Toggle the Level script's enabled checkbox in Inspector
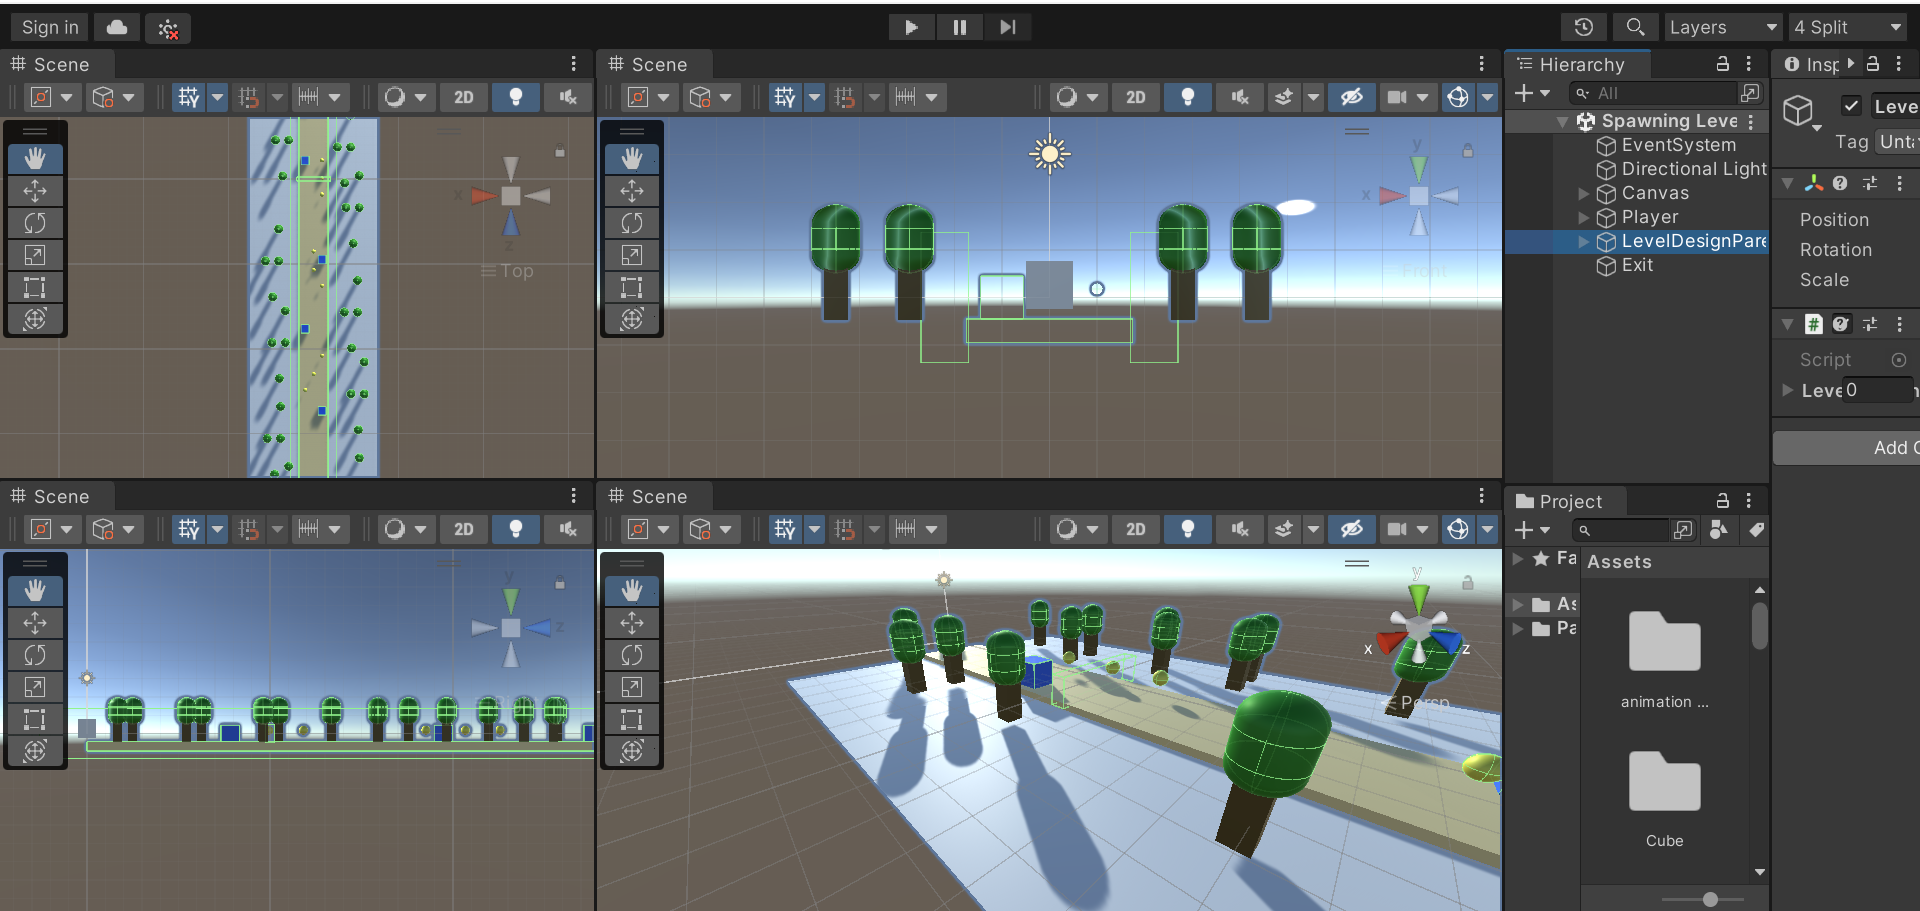Image resolution: width=1920 pixels, height=911 pixels. [1853, 105]
